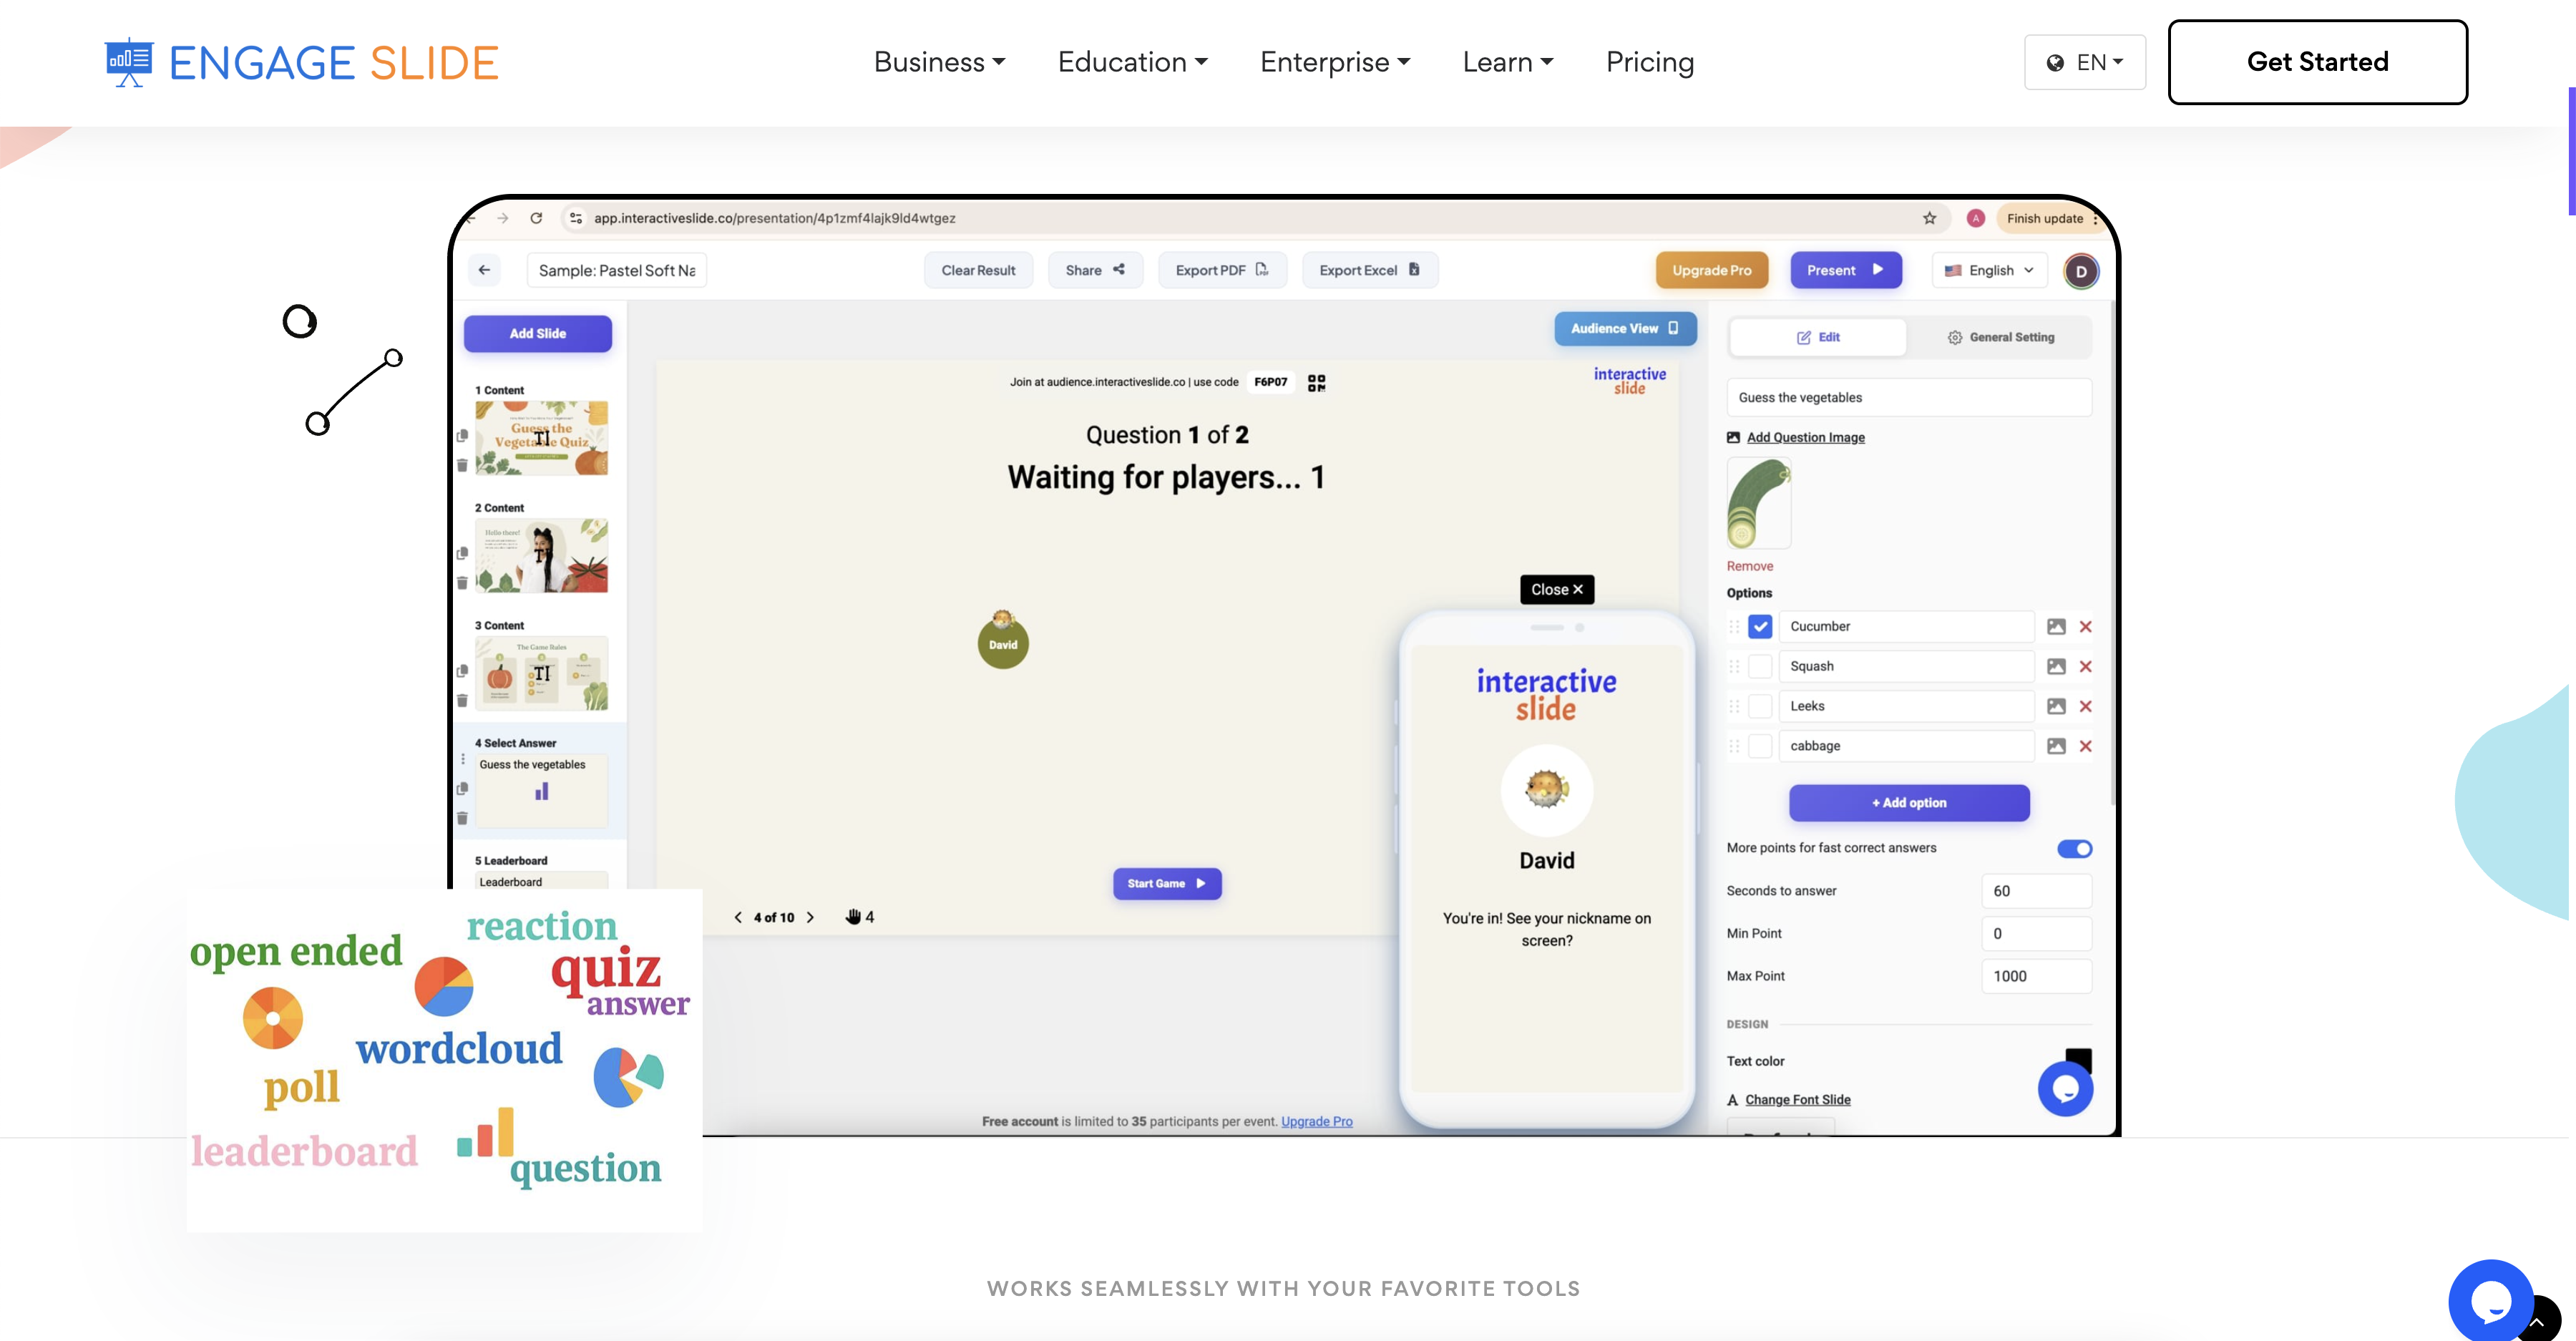Uncheck the Cucumber correct answer checkbox
The height and width of the screenshot is (1341, 2576).
[x=1760, y=627]
